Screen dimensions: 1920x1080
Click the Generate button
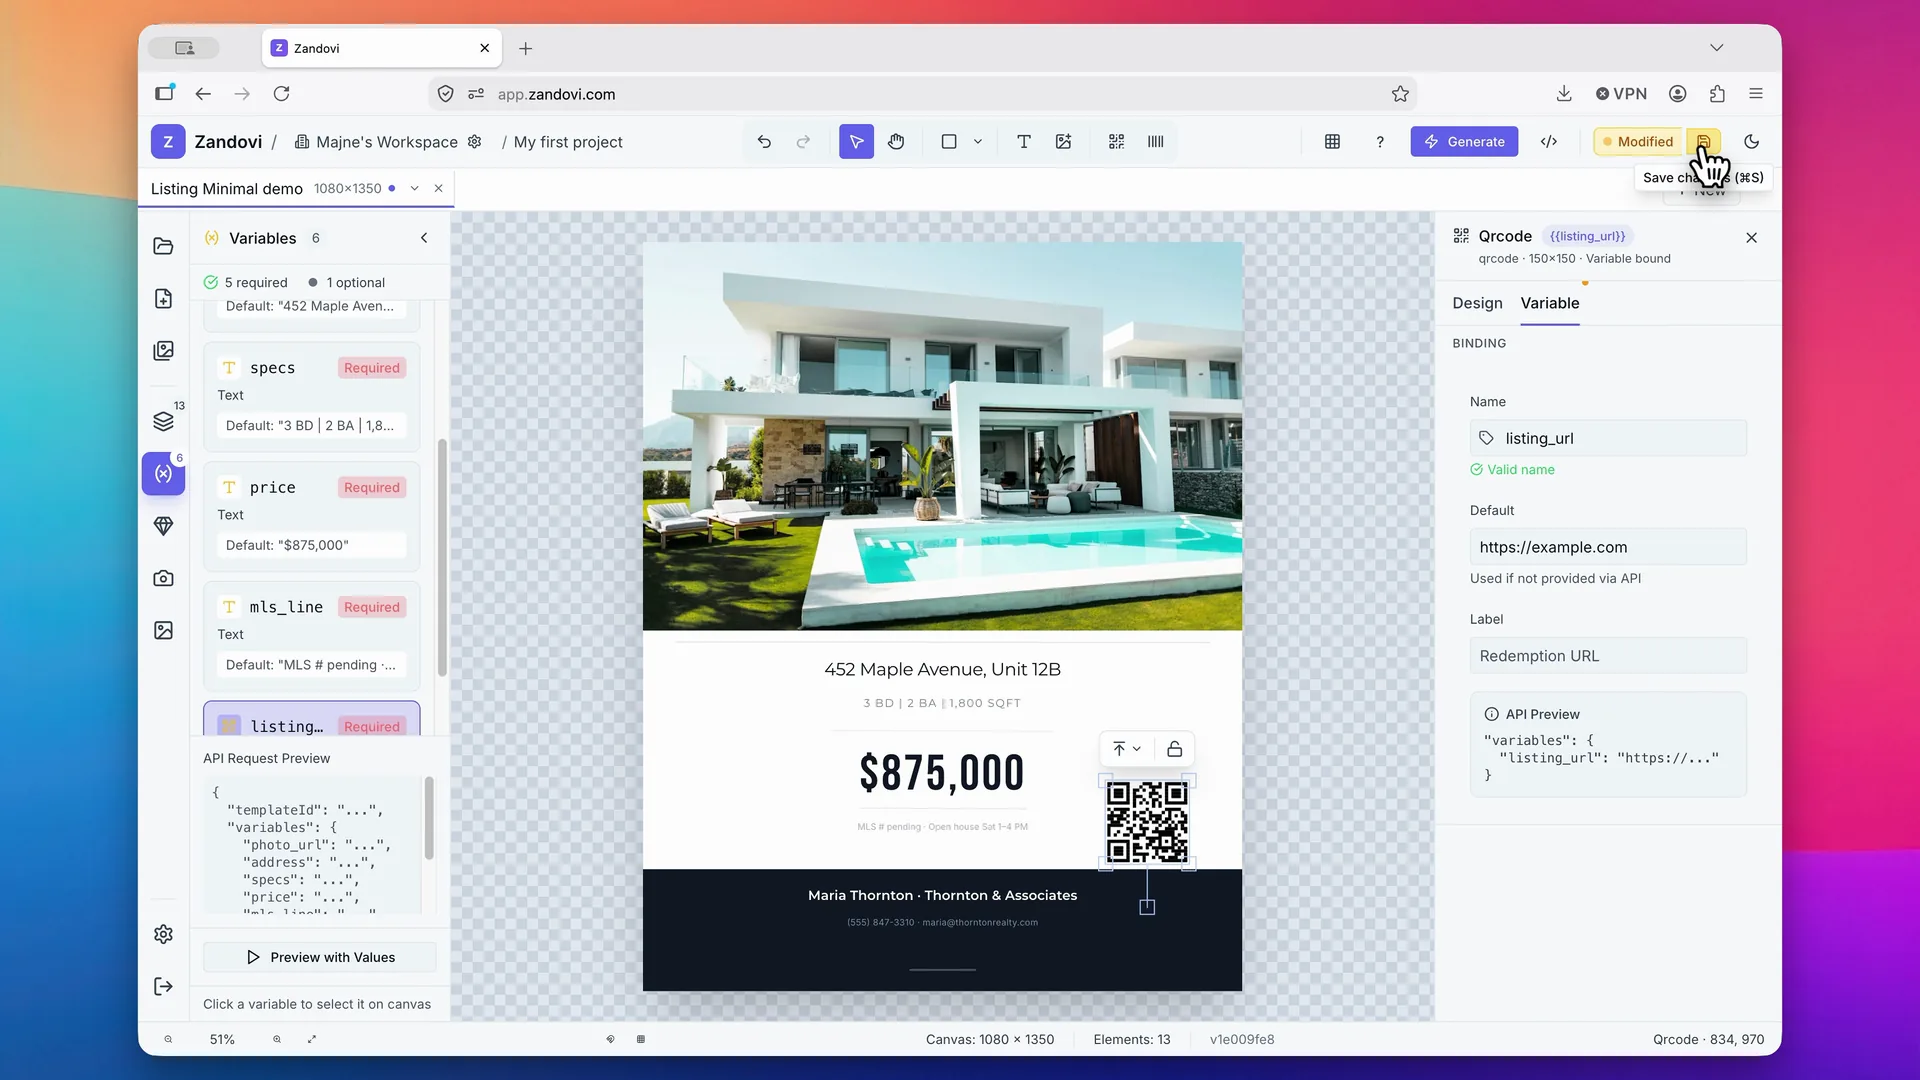(x=1464, y=142)
